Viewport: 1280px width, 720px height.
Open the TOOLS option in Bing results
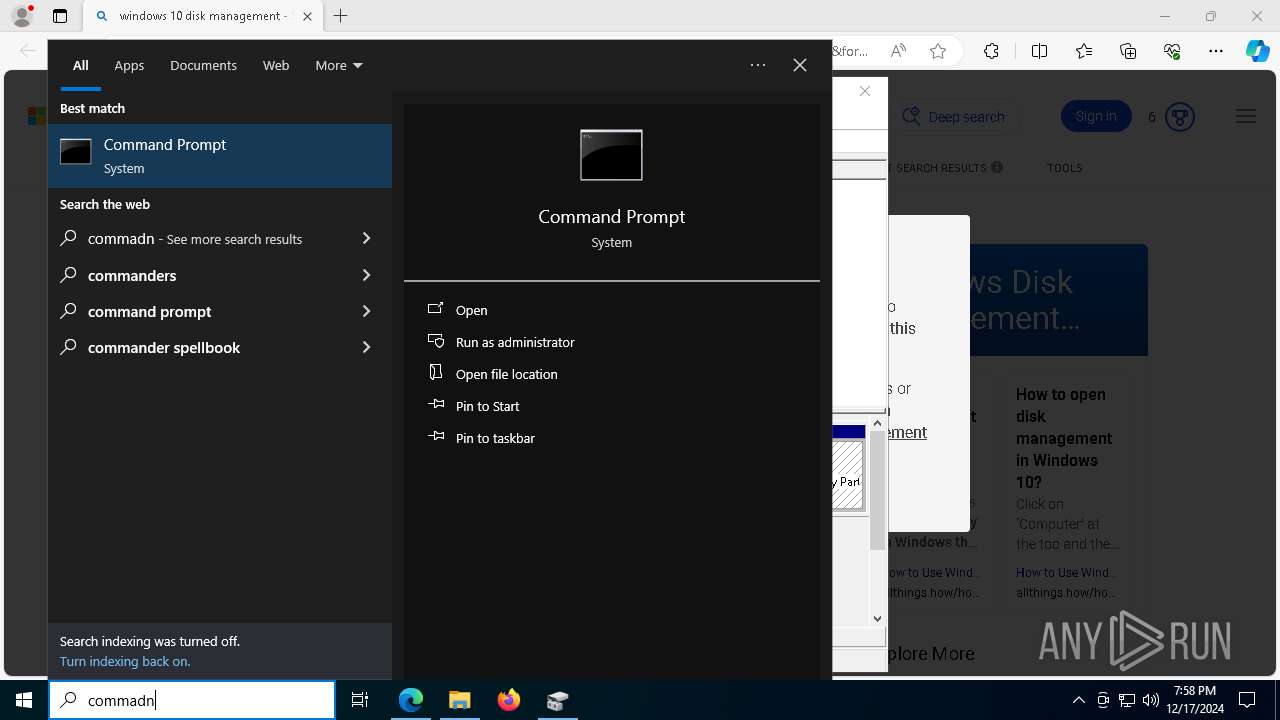(x=1064, y=168)
